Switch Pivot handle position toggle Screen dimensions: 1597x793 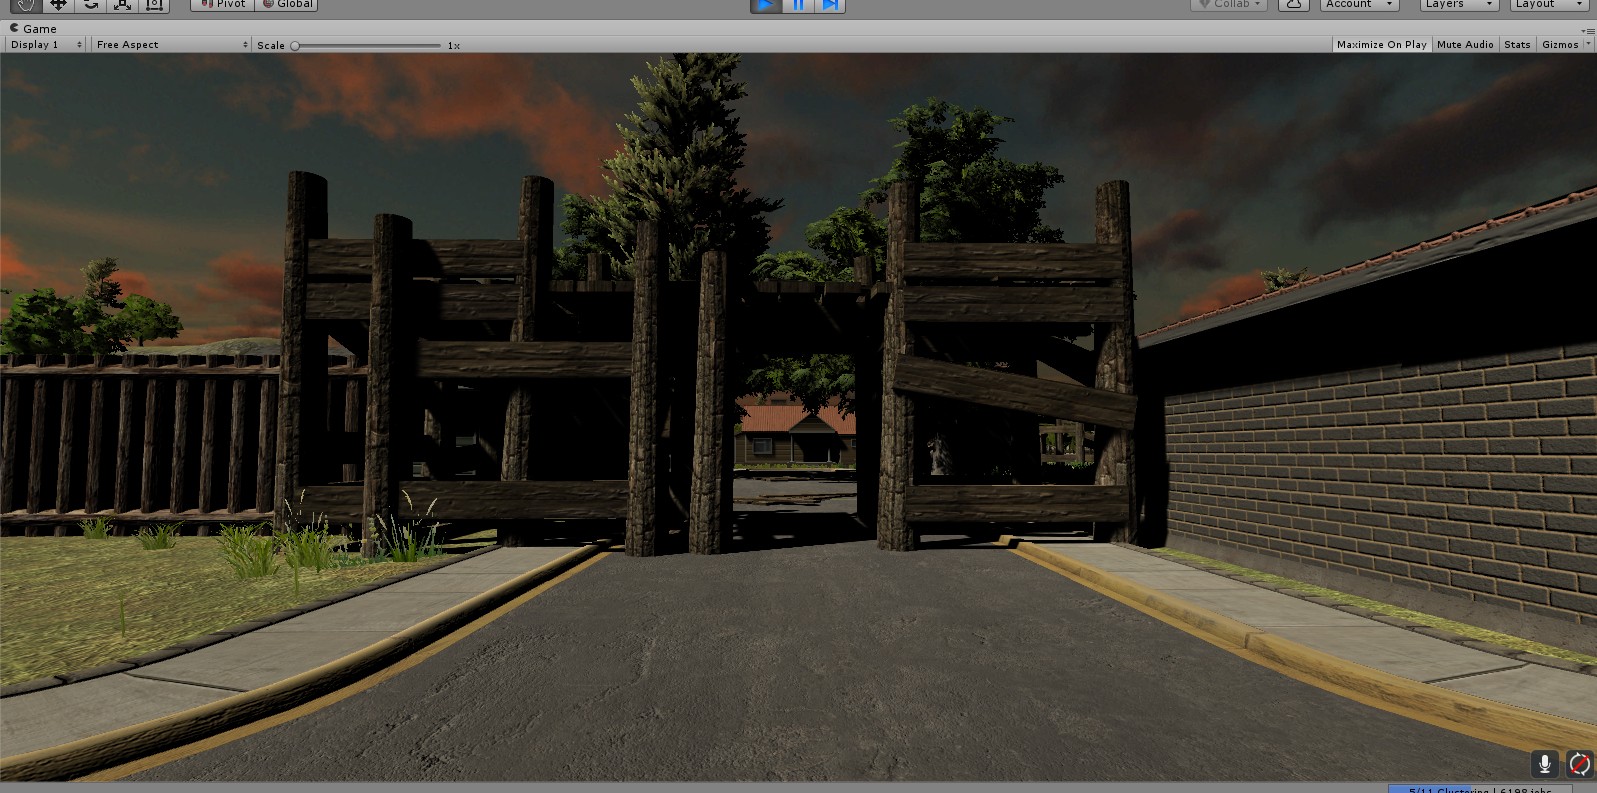(x=222, y=4)
